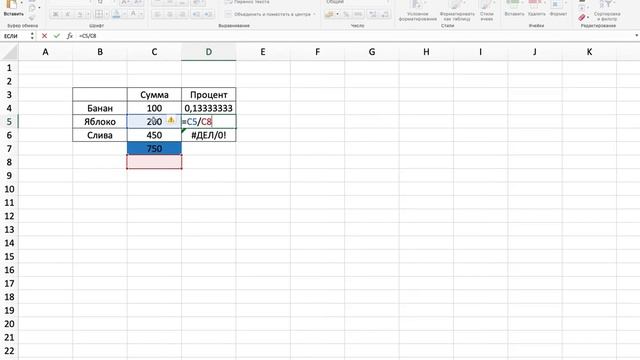
Task: Click header cell Процент
Action: point(209,95)
